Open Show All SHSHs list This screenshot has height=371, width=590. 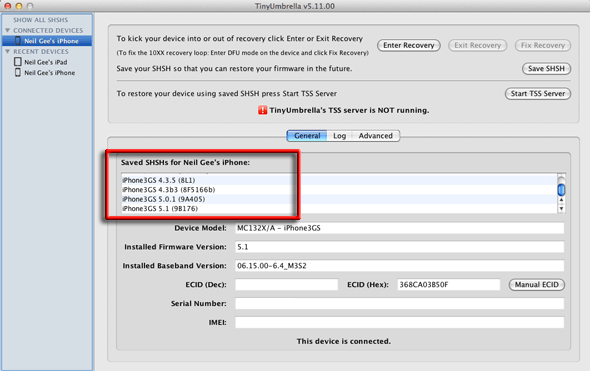[41, 20]
